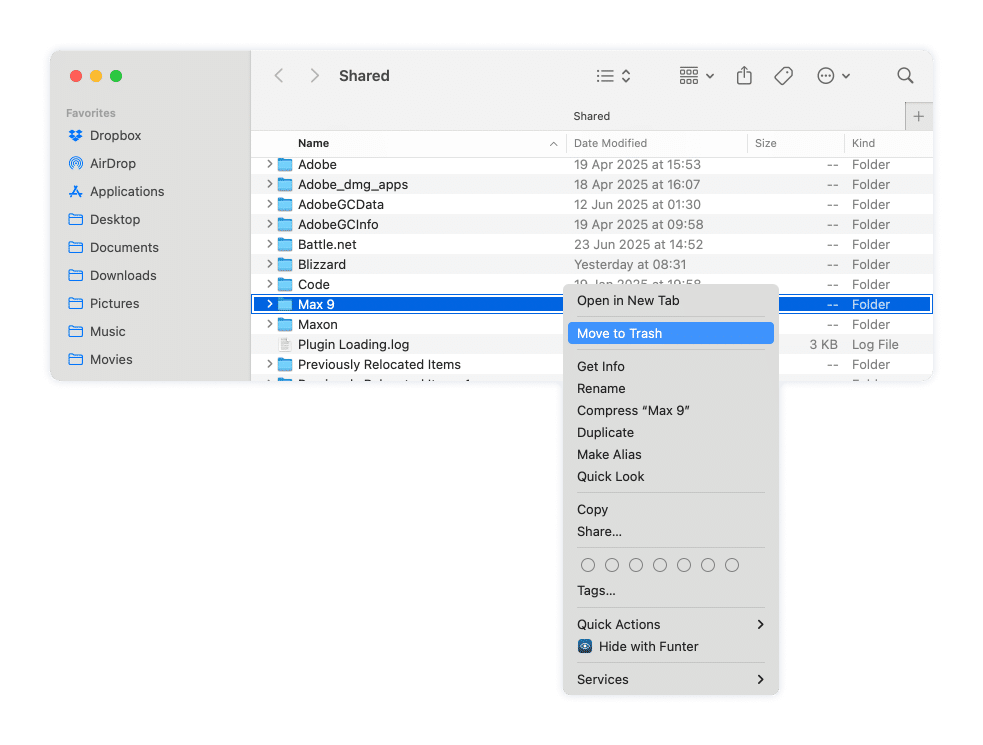983x745 pixels.
Task: Open the group-by grid dropdown
Action: coord(697,76)
